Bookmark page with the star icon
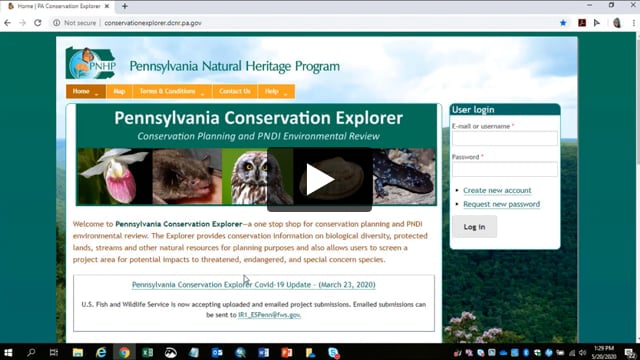 pyautogui.click(x=563, y=23)
